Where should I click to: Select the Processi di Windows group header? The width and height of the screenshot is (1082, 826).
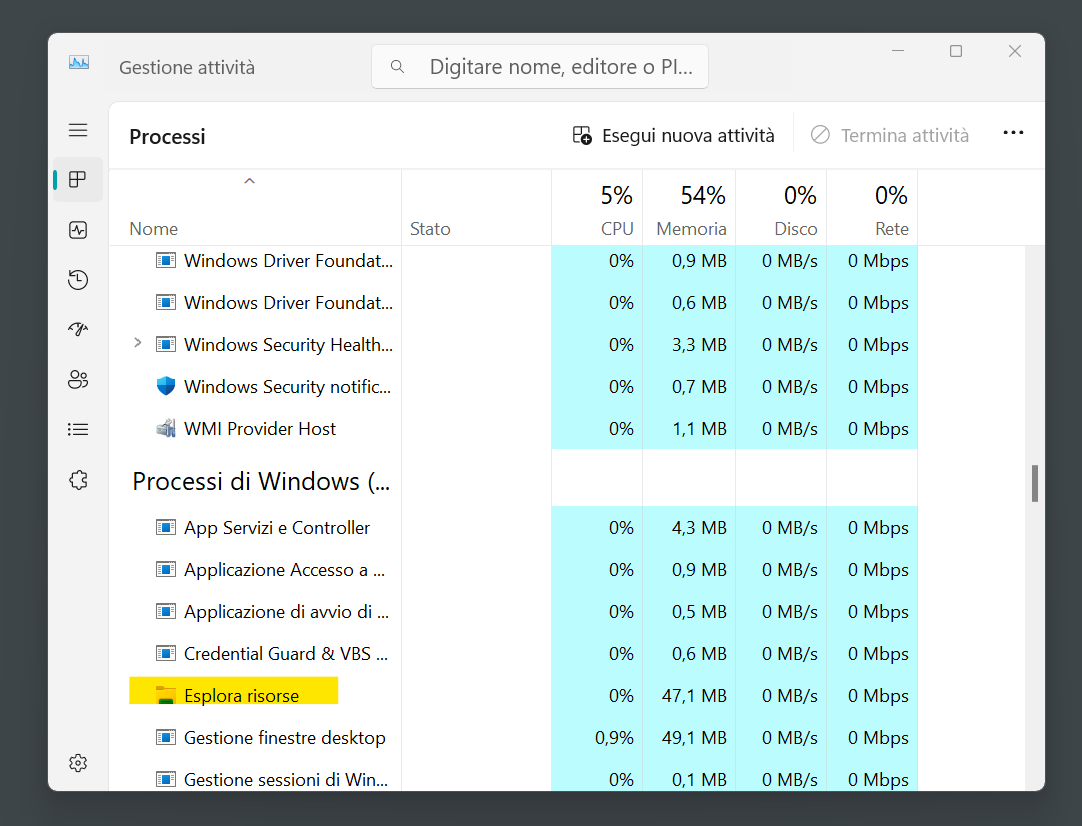pos(261,482)
